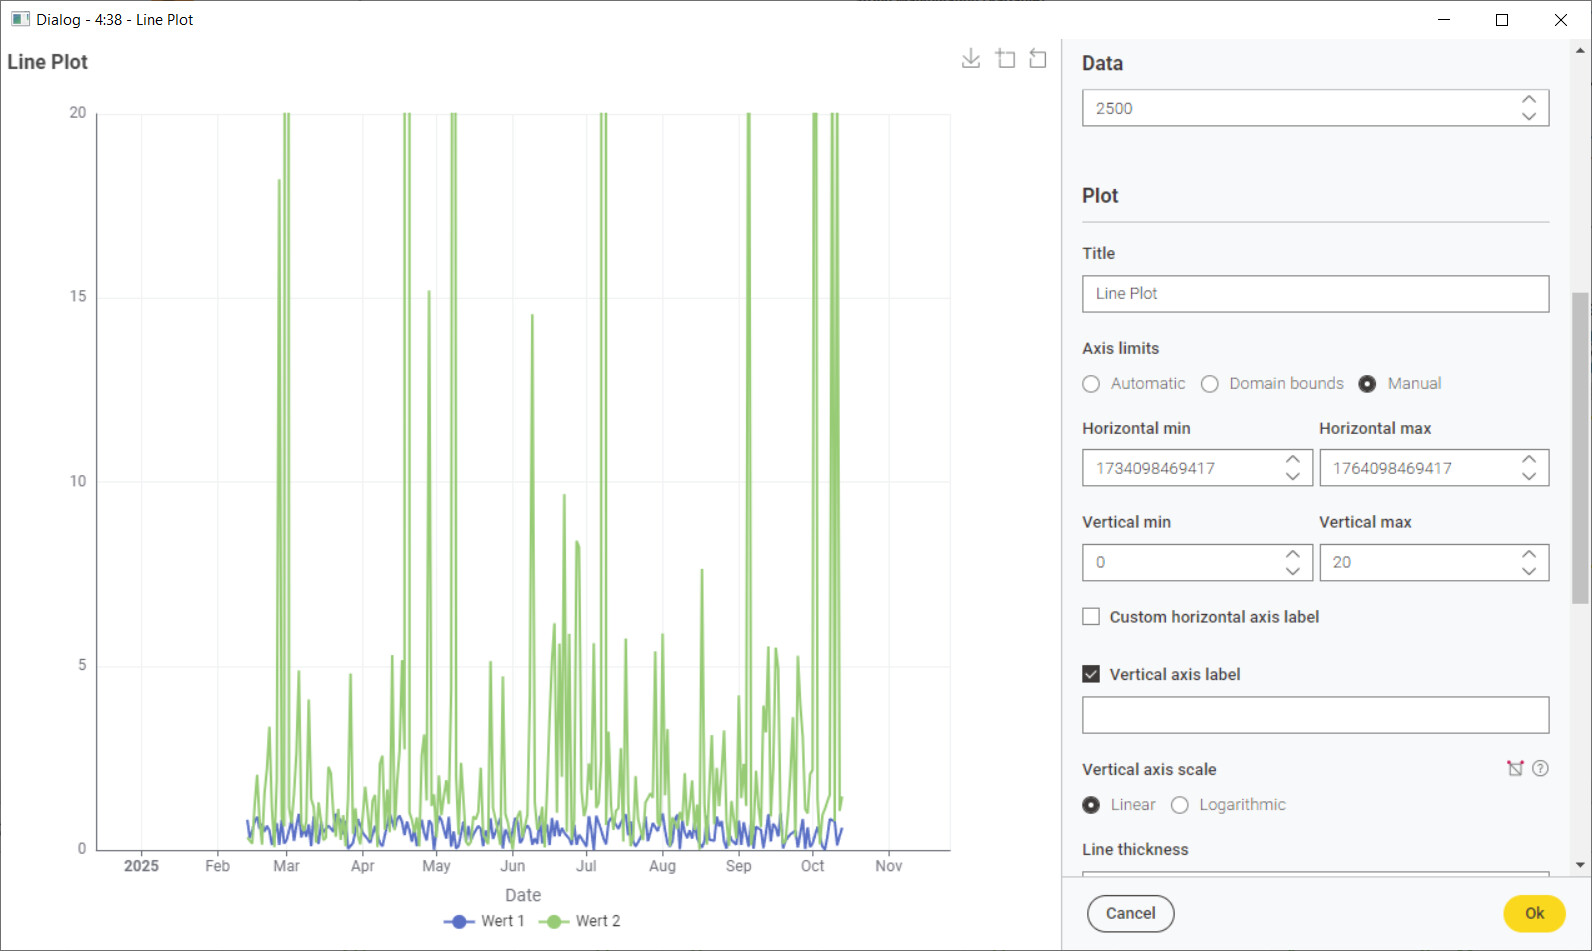Activate the area zoom selection icon

[1005, 59]
